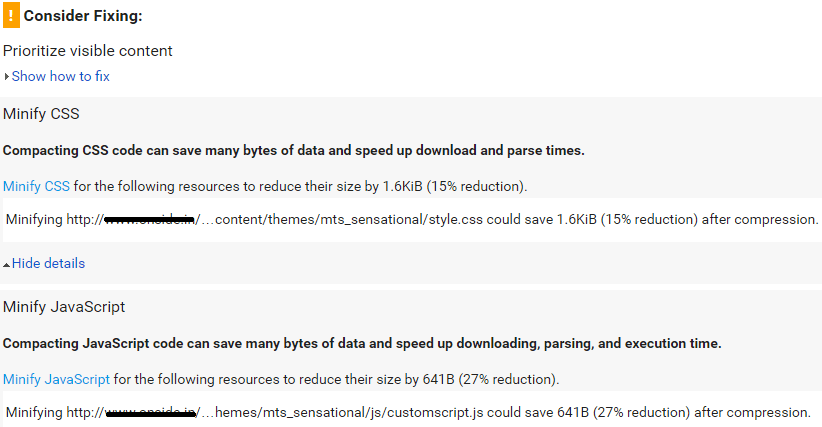The image size is (822, 427).
Task: Click the Prioritize visible content rule title
Action: pos(88,51)
